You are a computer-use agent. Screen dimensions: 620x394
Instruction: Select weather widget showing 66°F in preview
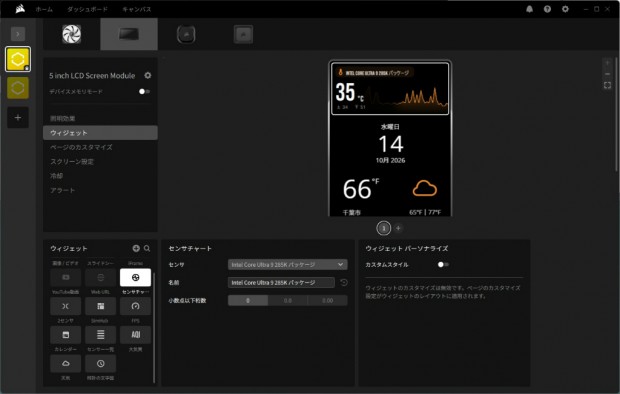click(390, 196)
